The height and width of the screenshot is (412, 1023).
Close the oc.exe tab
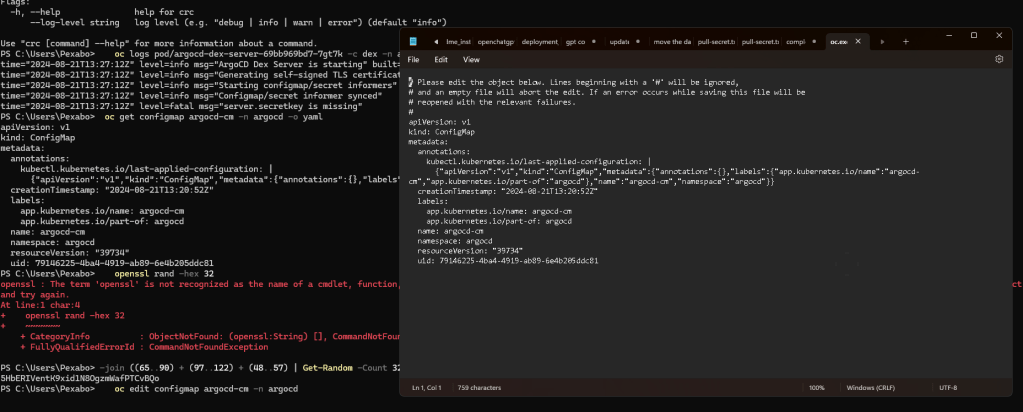tap(858, 41)
